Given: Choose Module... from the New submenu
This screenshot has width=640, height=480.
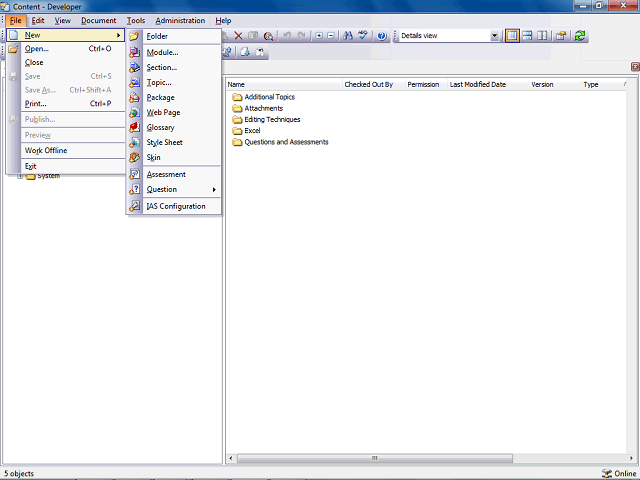Looking at the screenshot, I should (x=174, y=52).
